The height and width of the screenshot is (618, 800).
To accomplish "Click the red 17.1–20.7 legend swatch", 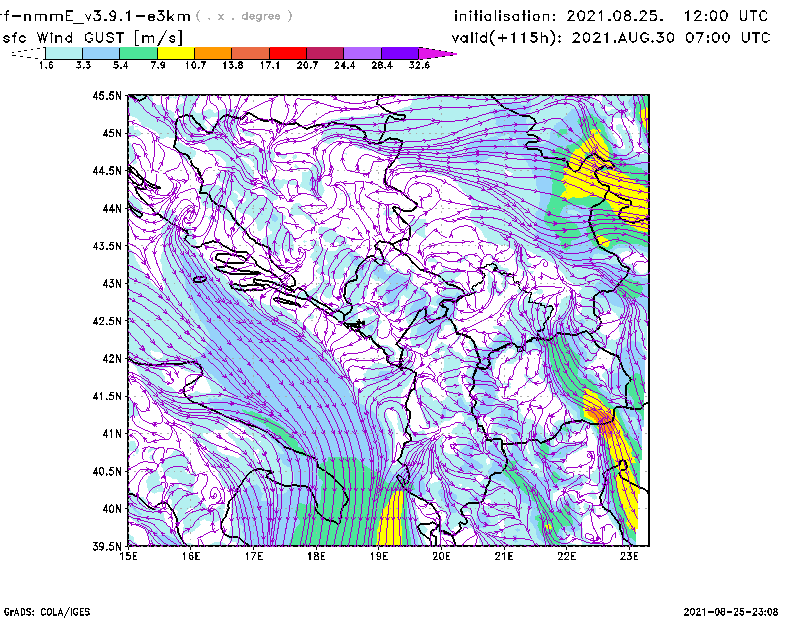I will click(288, 53).
